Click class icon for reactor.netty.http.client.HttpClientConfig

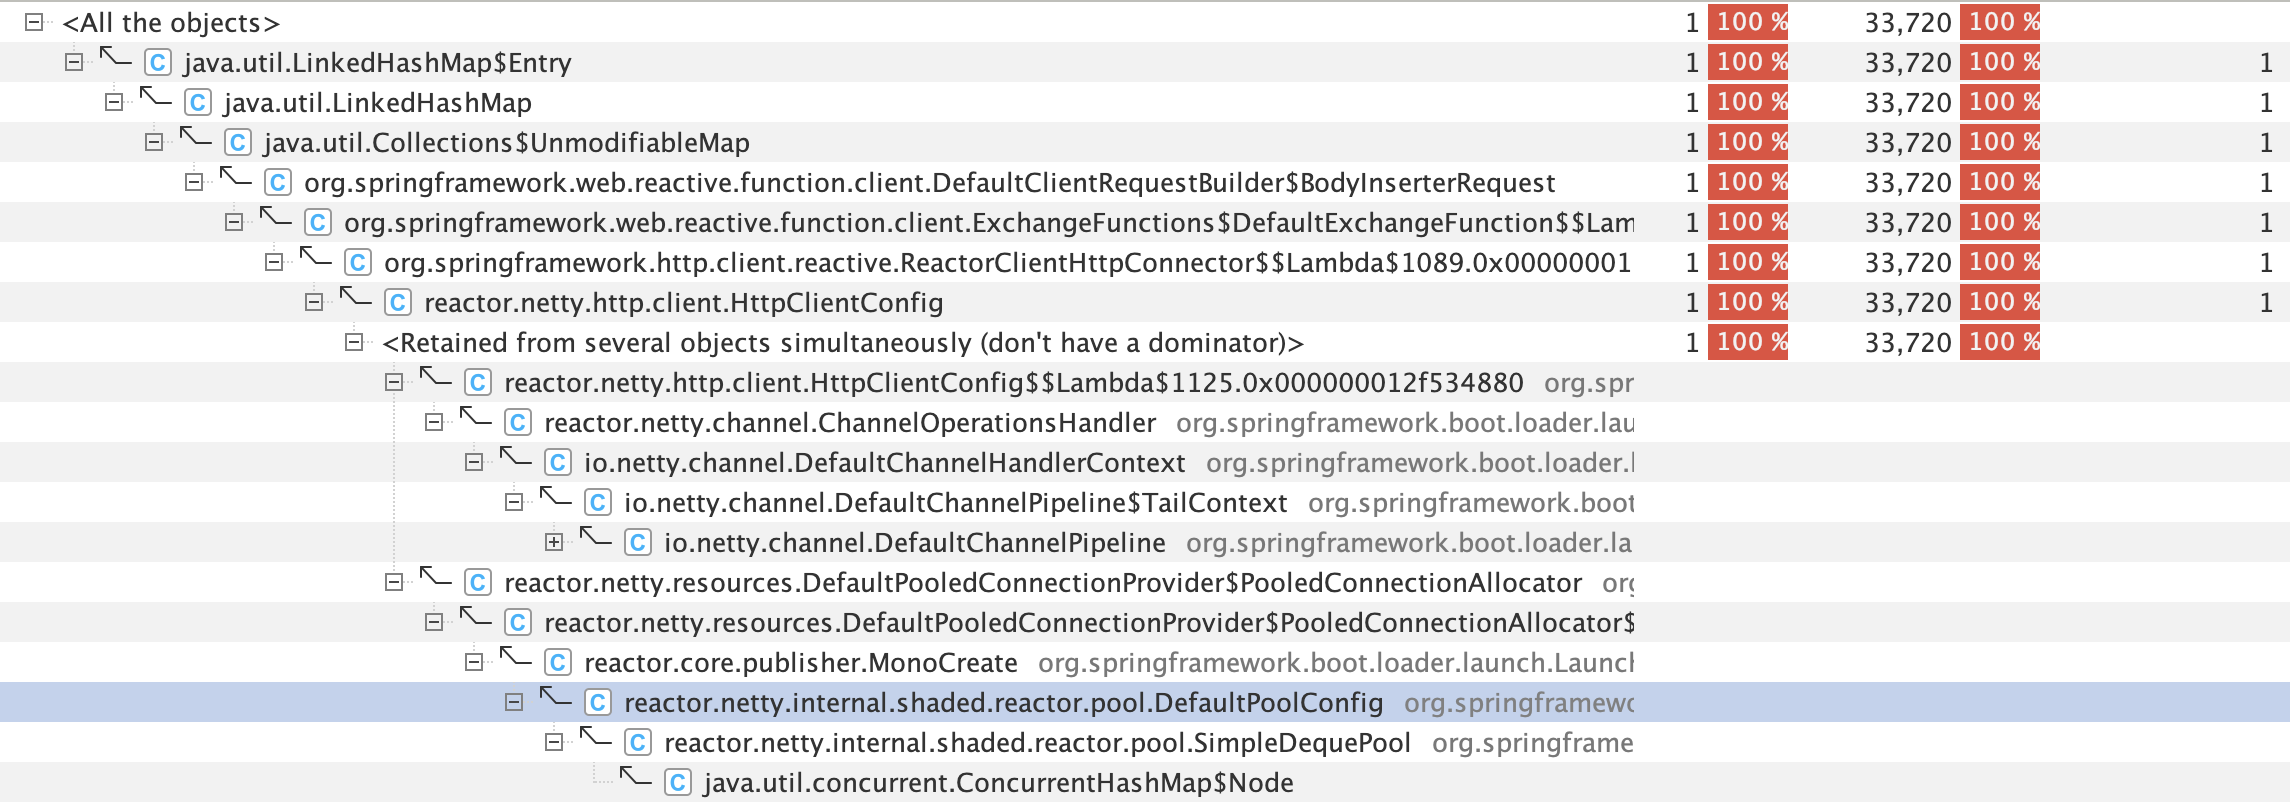[397, 303]
